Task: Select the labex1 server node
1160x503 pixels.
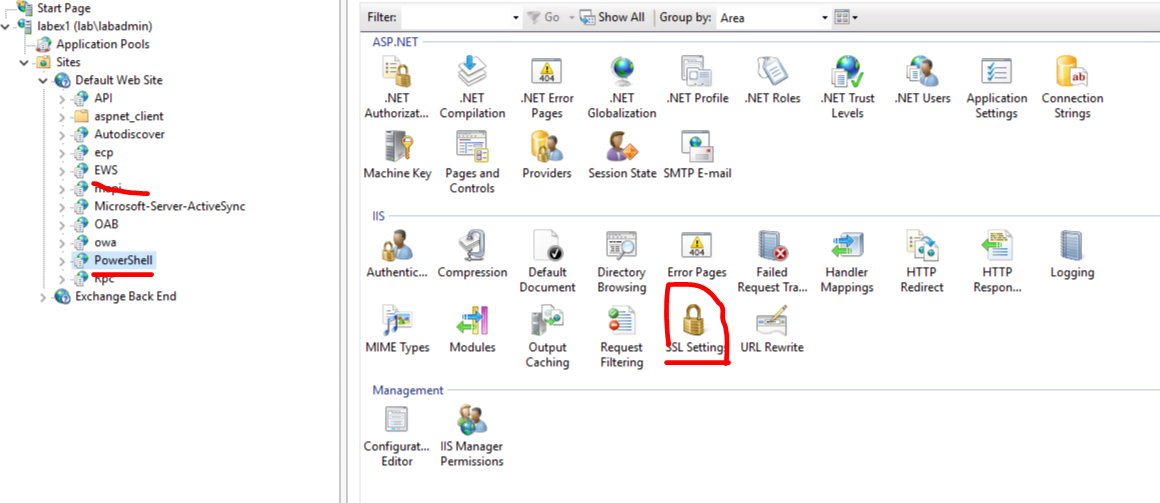Action: click(x=95, y=26)
